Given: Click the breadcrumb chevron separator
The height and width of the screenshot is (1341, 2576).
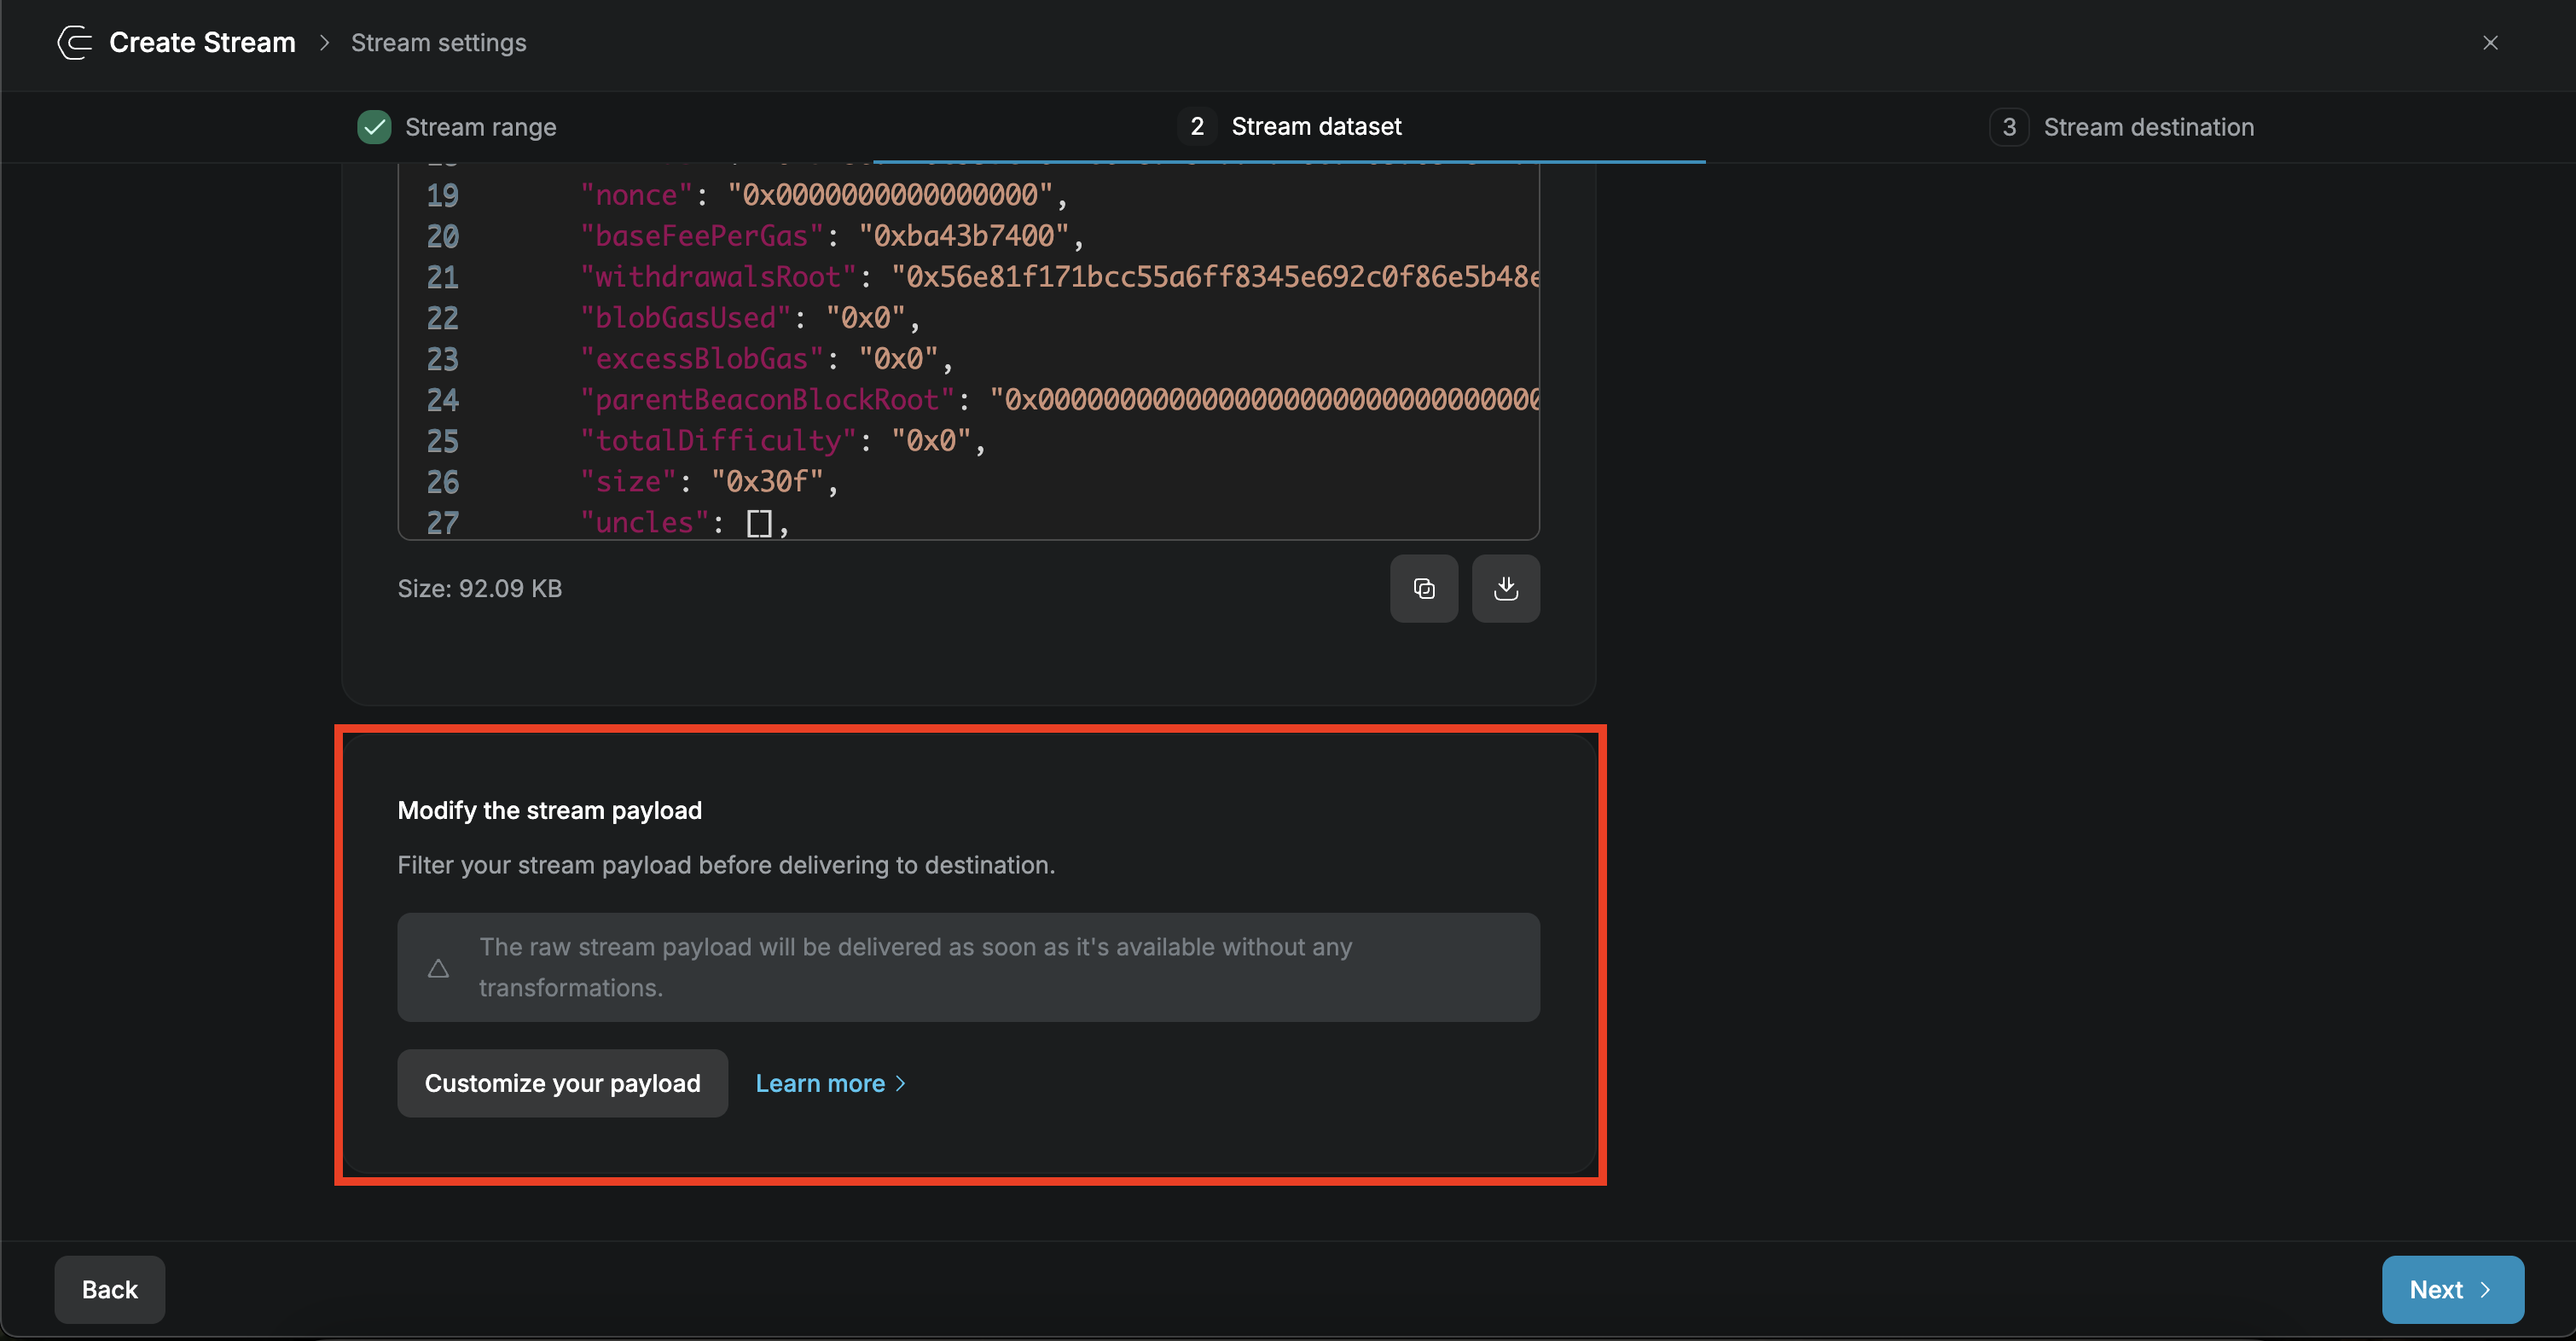Looking at the screenshot, I should [x=324, y=43].
